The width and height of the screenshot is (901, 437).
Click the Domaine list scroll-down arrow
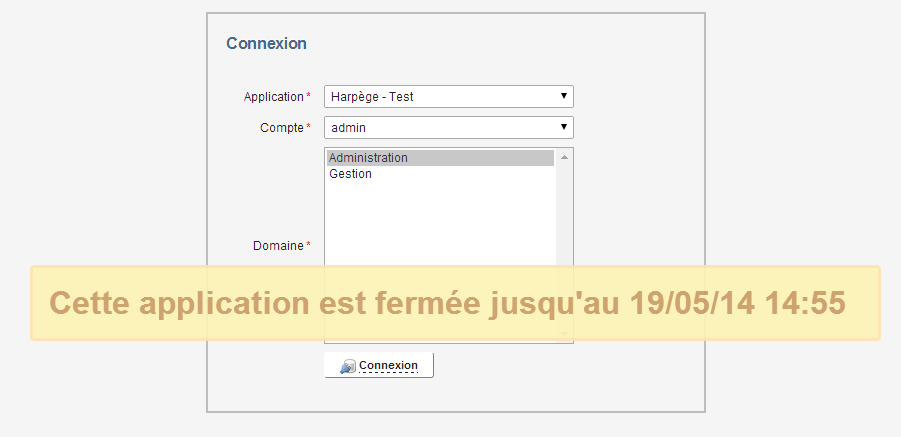[x=564, y=334]
